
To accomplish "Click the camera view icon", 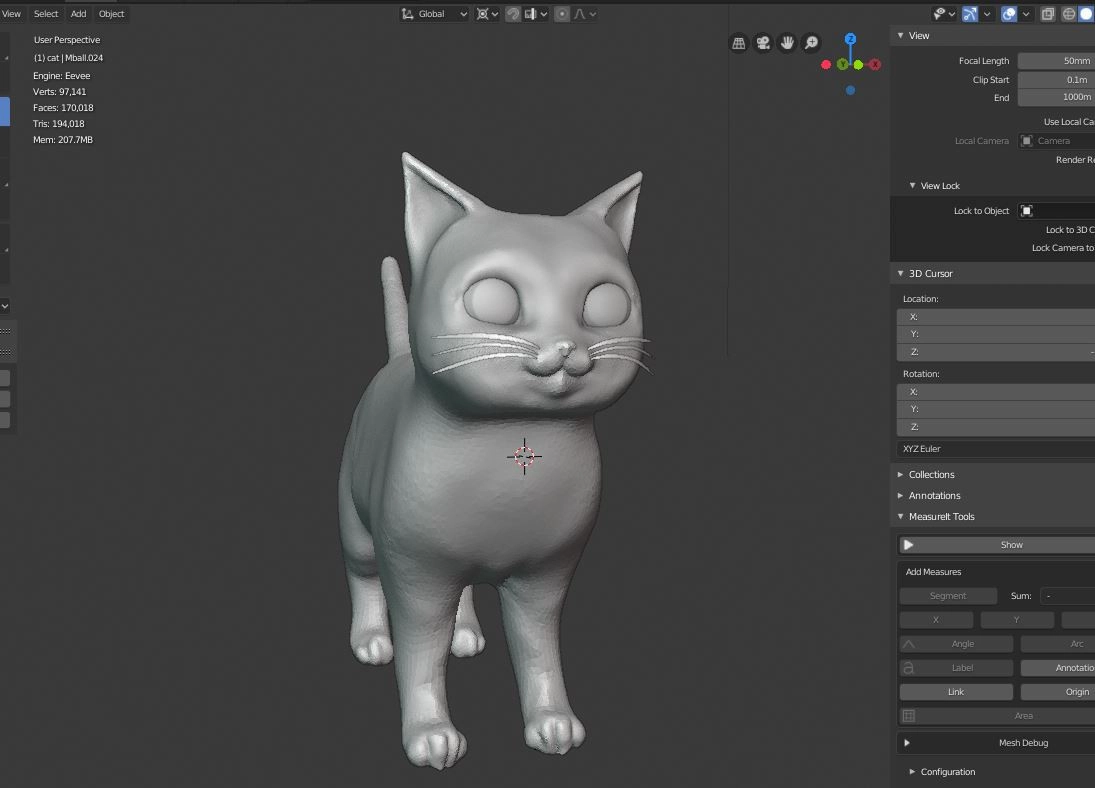I will coord(763,43).
